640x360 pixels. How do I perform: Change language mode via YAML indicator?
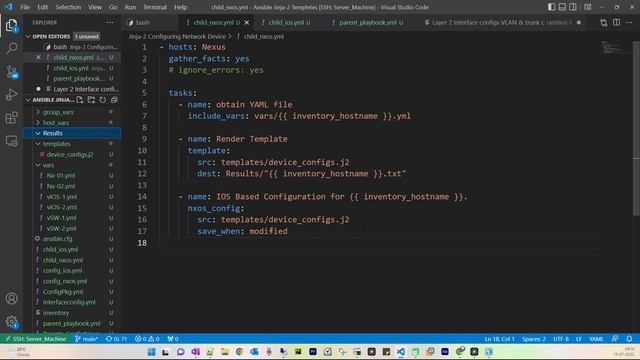(596, 339)
